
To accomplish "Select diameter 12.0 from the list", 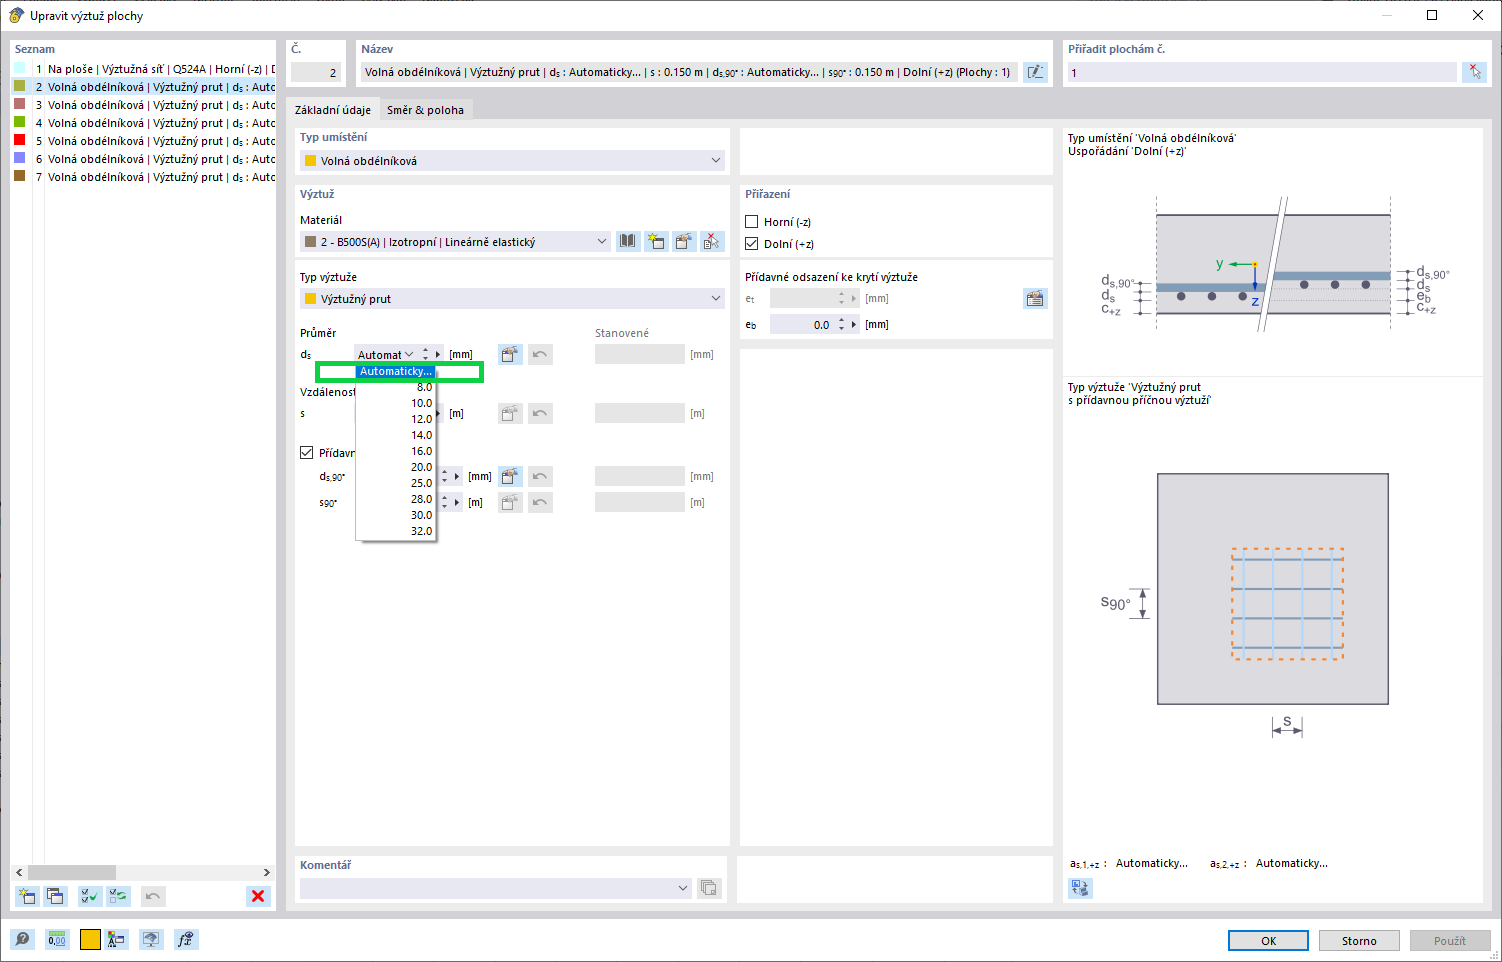I will [396, 419].
